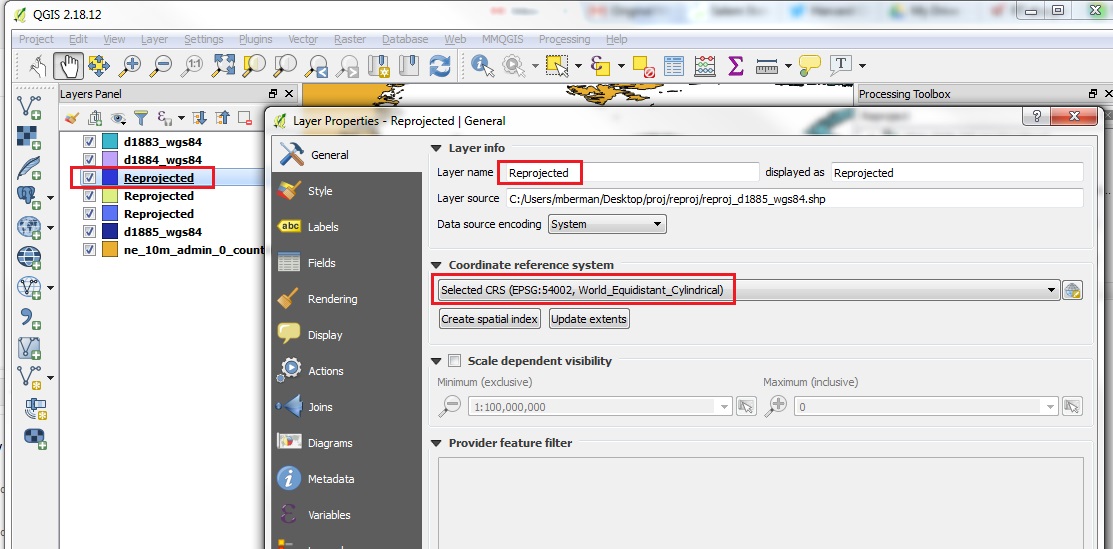Screen dimensions: 1113x549
Task: Click the Show Bookmarks icon
Action: coord(410,66)
